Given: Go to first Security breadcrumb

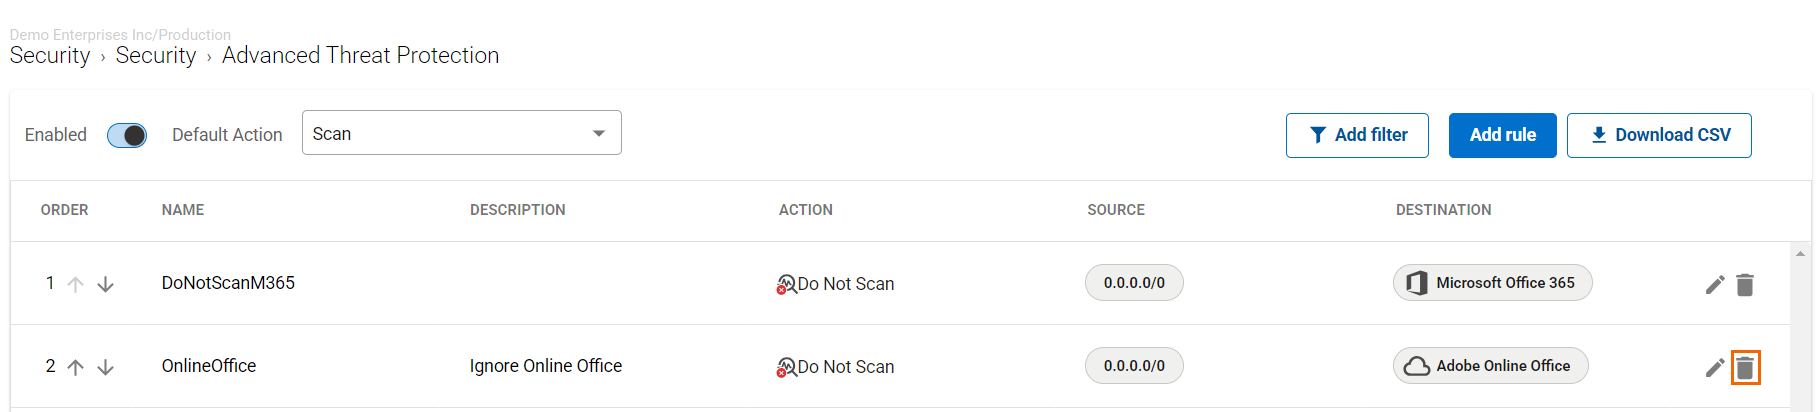Looking at the screenshot, I should coord(50,56).
